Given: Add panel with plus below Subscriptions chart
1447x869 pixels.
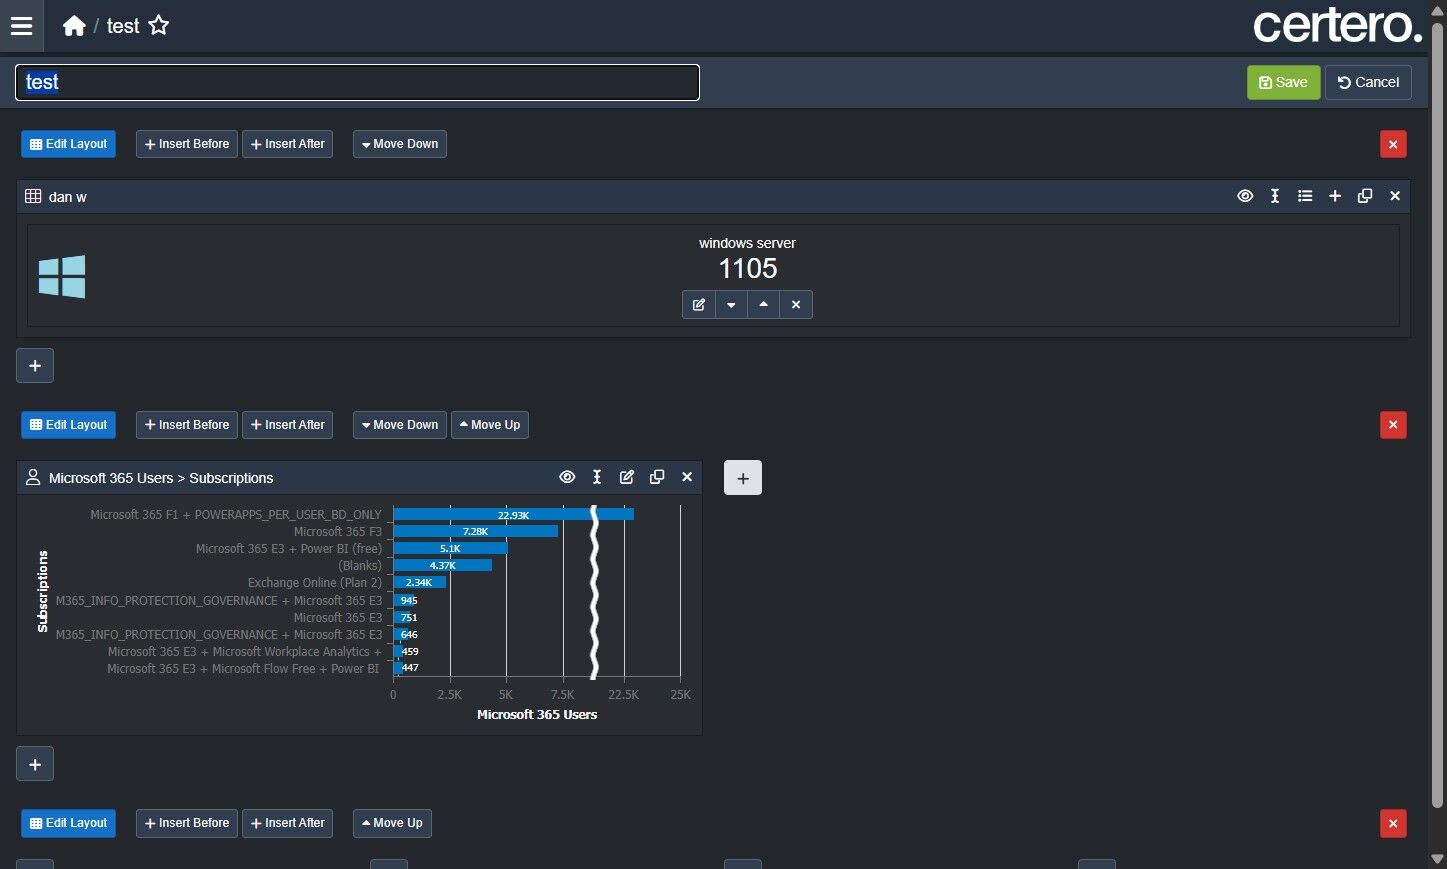Looking at the screenshot, I should [35, 764].
